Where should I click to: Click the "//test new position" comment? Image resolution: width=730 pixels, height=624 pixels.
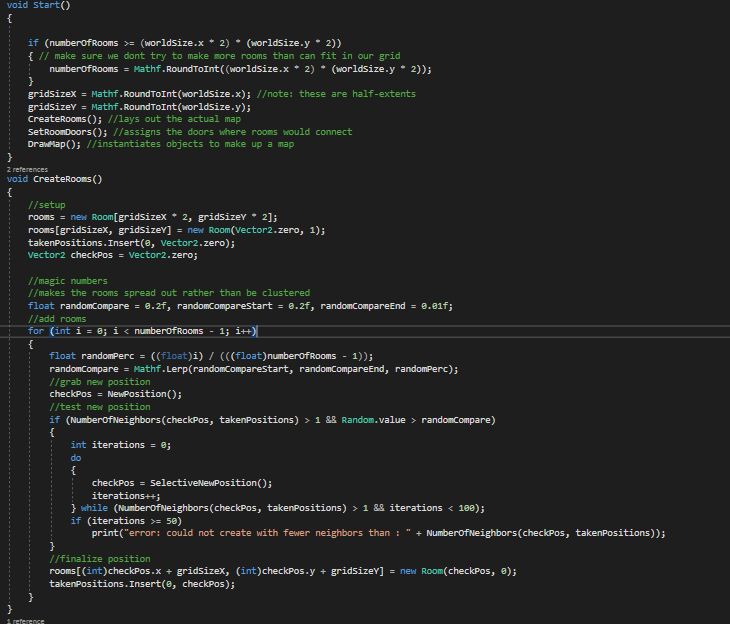point(100,407)
